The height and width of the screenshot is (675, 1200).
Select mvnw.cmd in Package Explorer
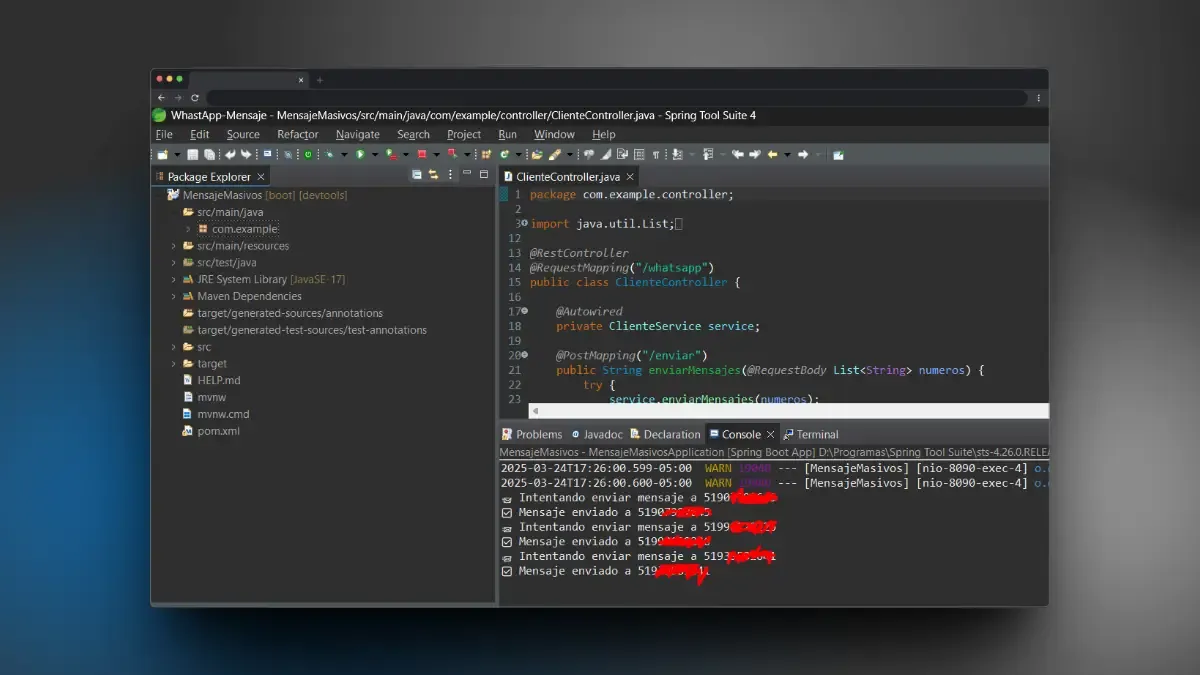215,414
